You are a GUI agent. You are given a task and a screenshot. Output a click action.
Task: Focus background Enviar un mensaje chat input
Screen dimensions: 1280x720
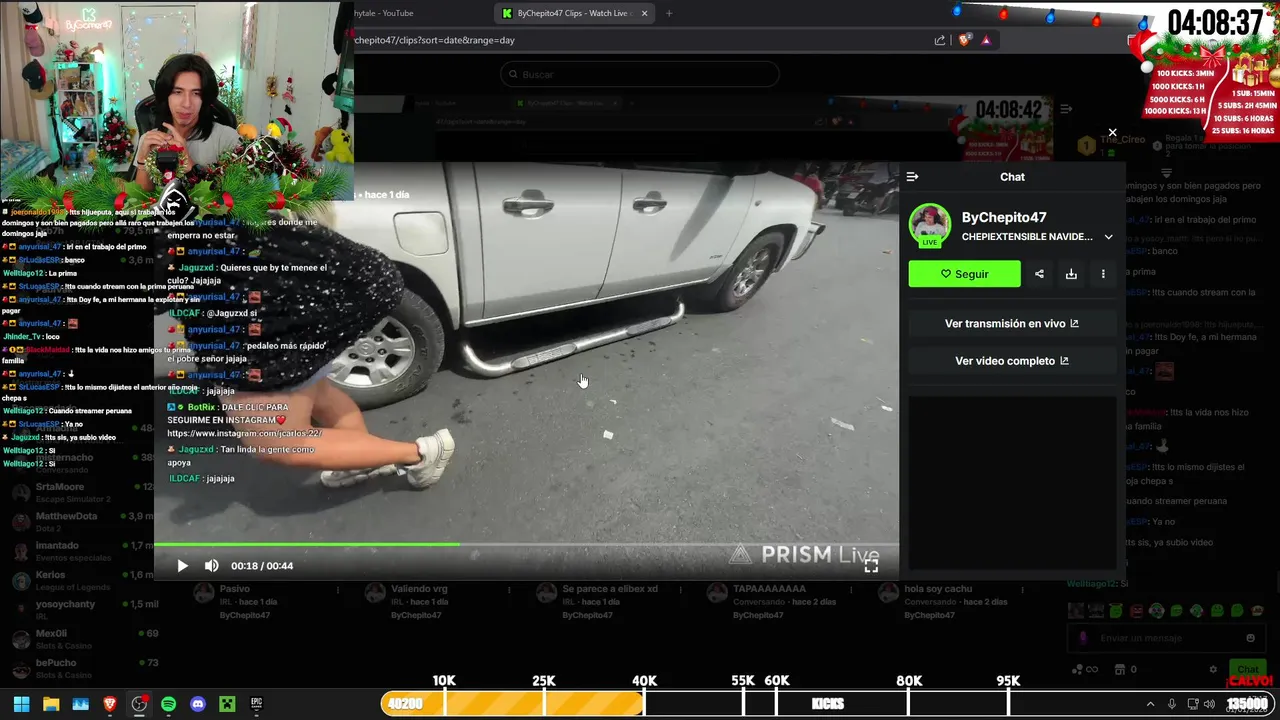1165,638
